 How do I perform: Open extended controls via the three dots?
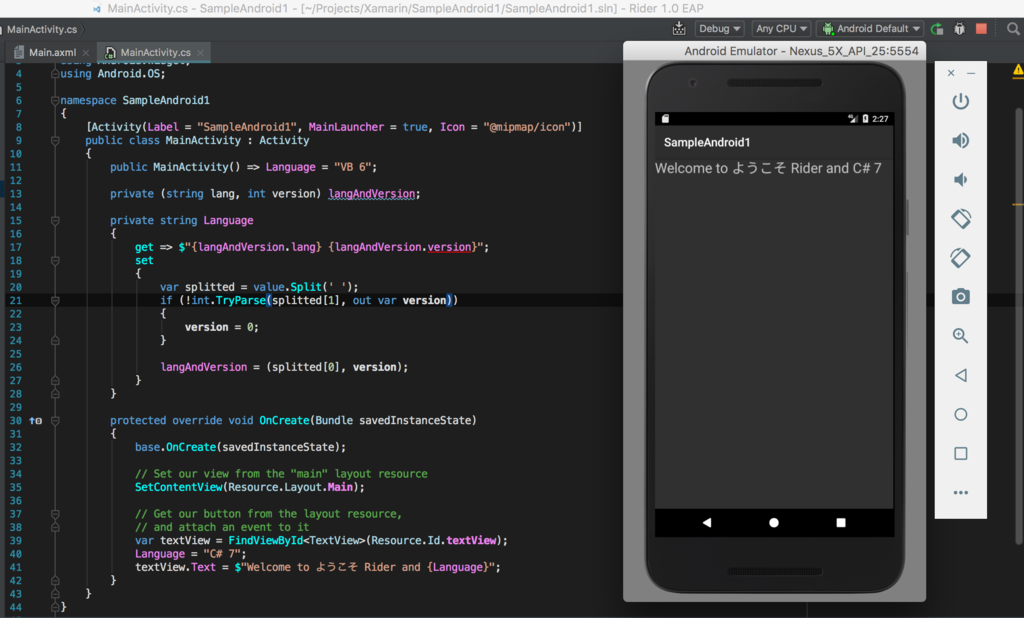pyautogui.click(x=960, y=493)
